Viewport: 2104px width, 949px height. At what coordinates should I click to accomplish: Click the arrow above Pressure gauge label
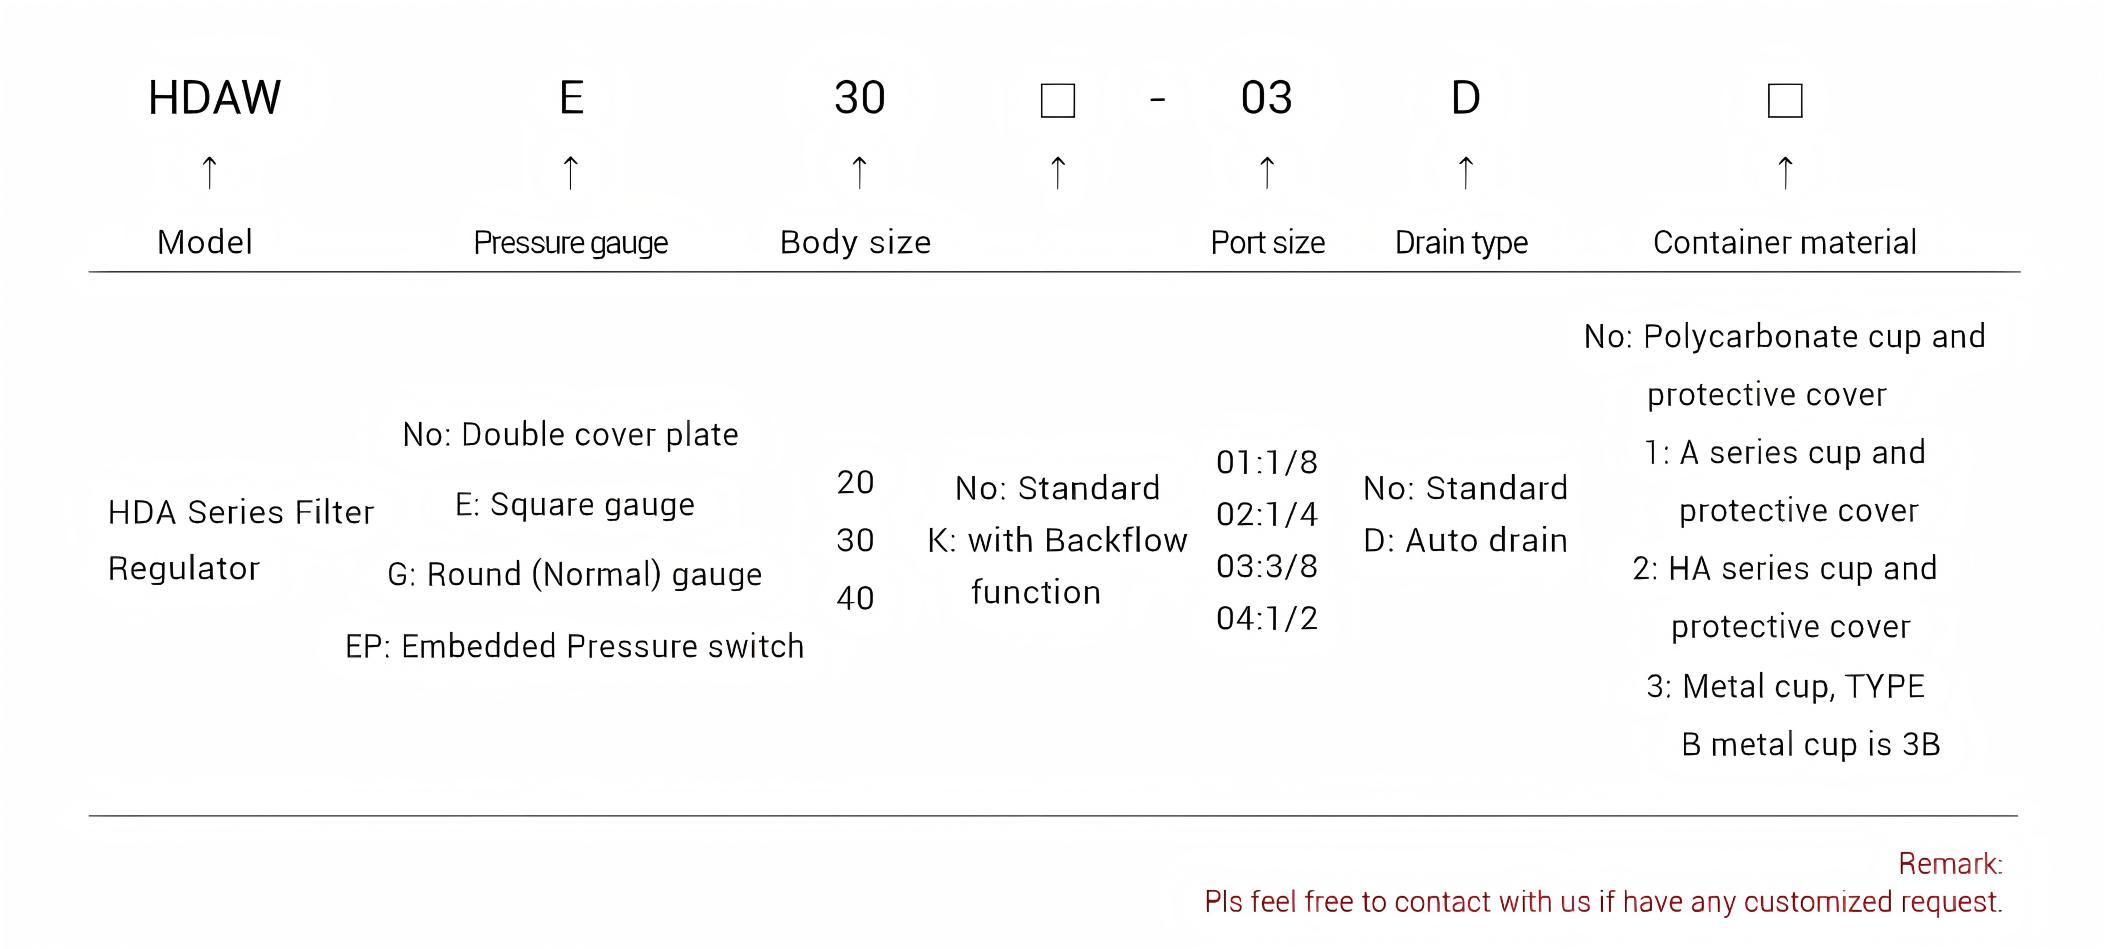pyautogui.click(x=570, y=173)
